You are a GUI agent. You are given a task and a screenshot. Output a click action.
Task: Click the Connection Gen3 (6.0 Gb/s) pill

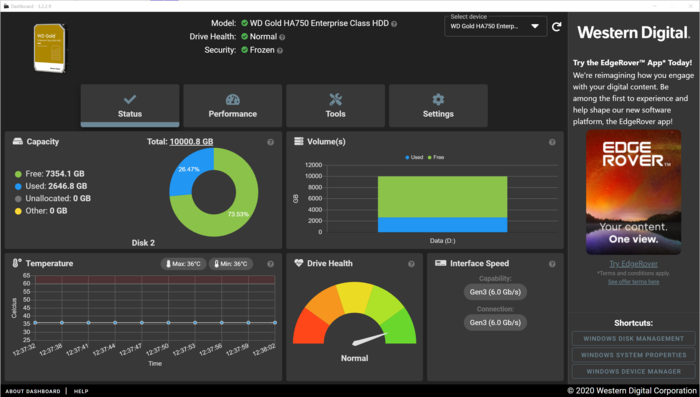(495, 322)
